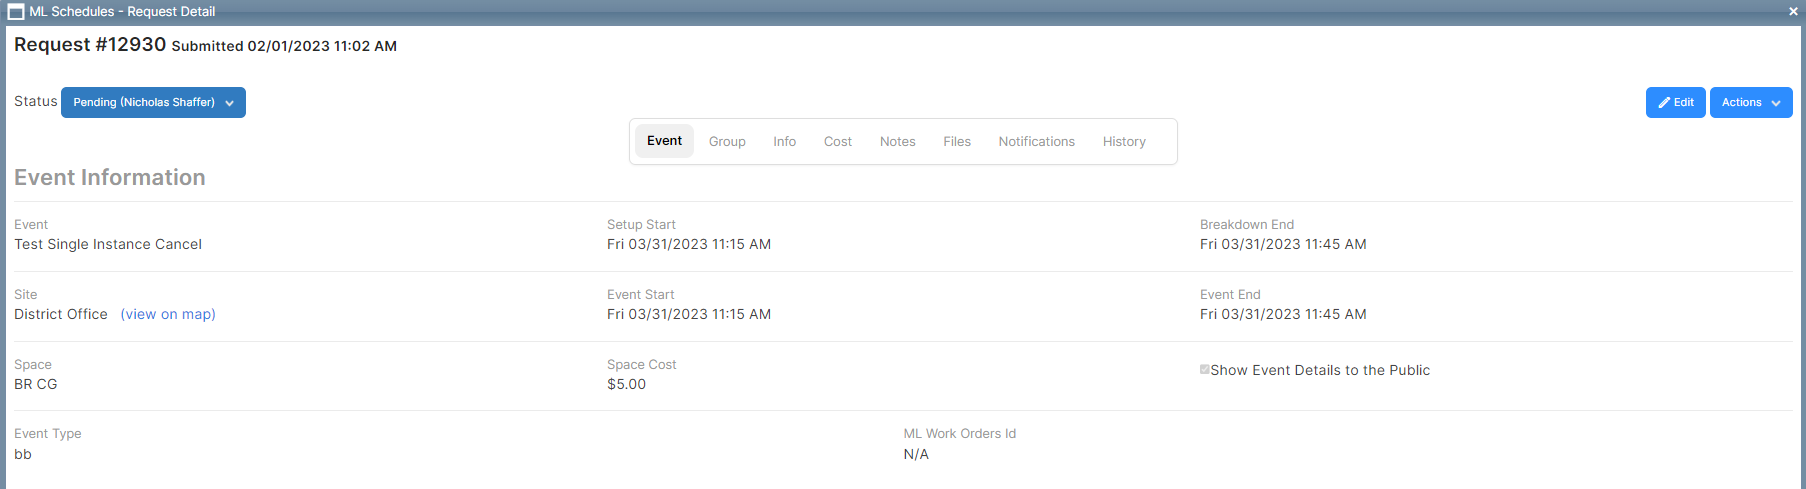Image resolution: width=1806 pixels, height=489 pixels.
Task: Click the Event Information section heading
Action: (110, 177)
